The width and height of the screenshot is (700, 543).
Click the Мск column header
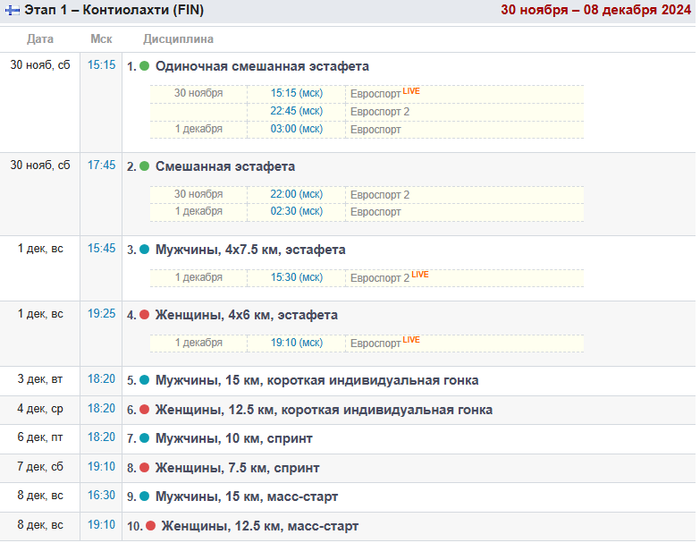(x=101, y=39)
